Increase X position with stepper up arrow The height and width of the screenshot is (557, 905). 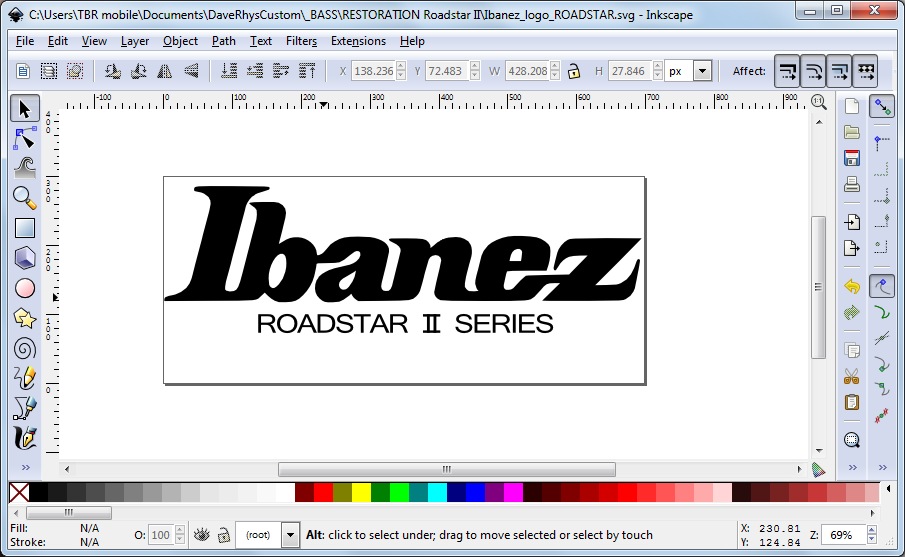point(401,66)
